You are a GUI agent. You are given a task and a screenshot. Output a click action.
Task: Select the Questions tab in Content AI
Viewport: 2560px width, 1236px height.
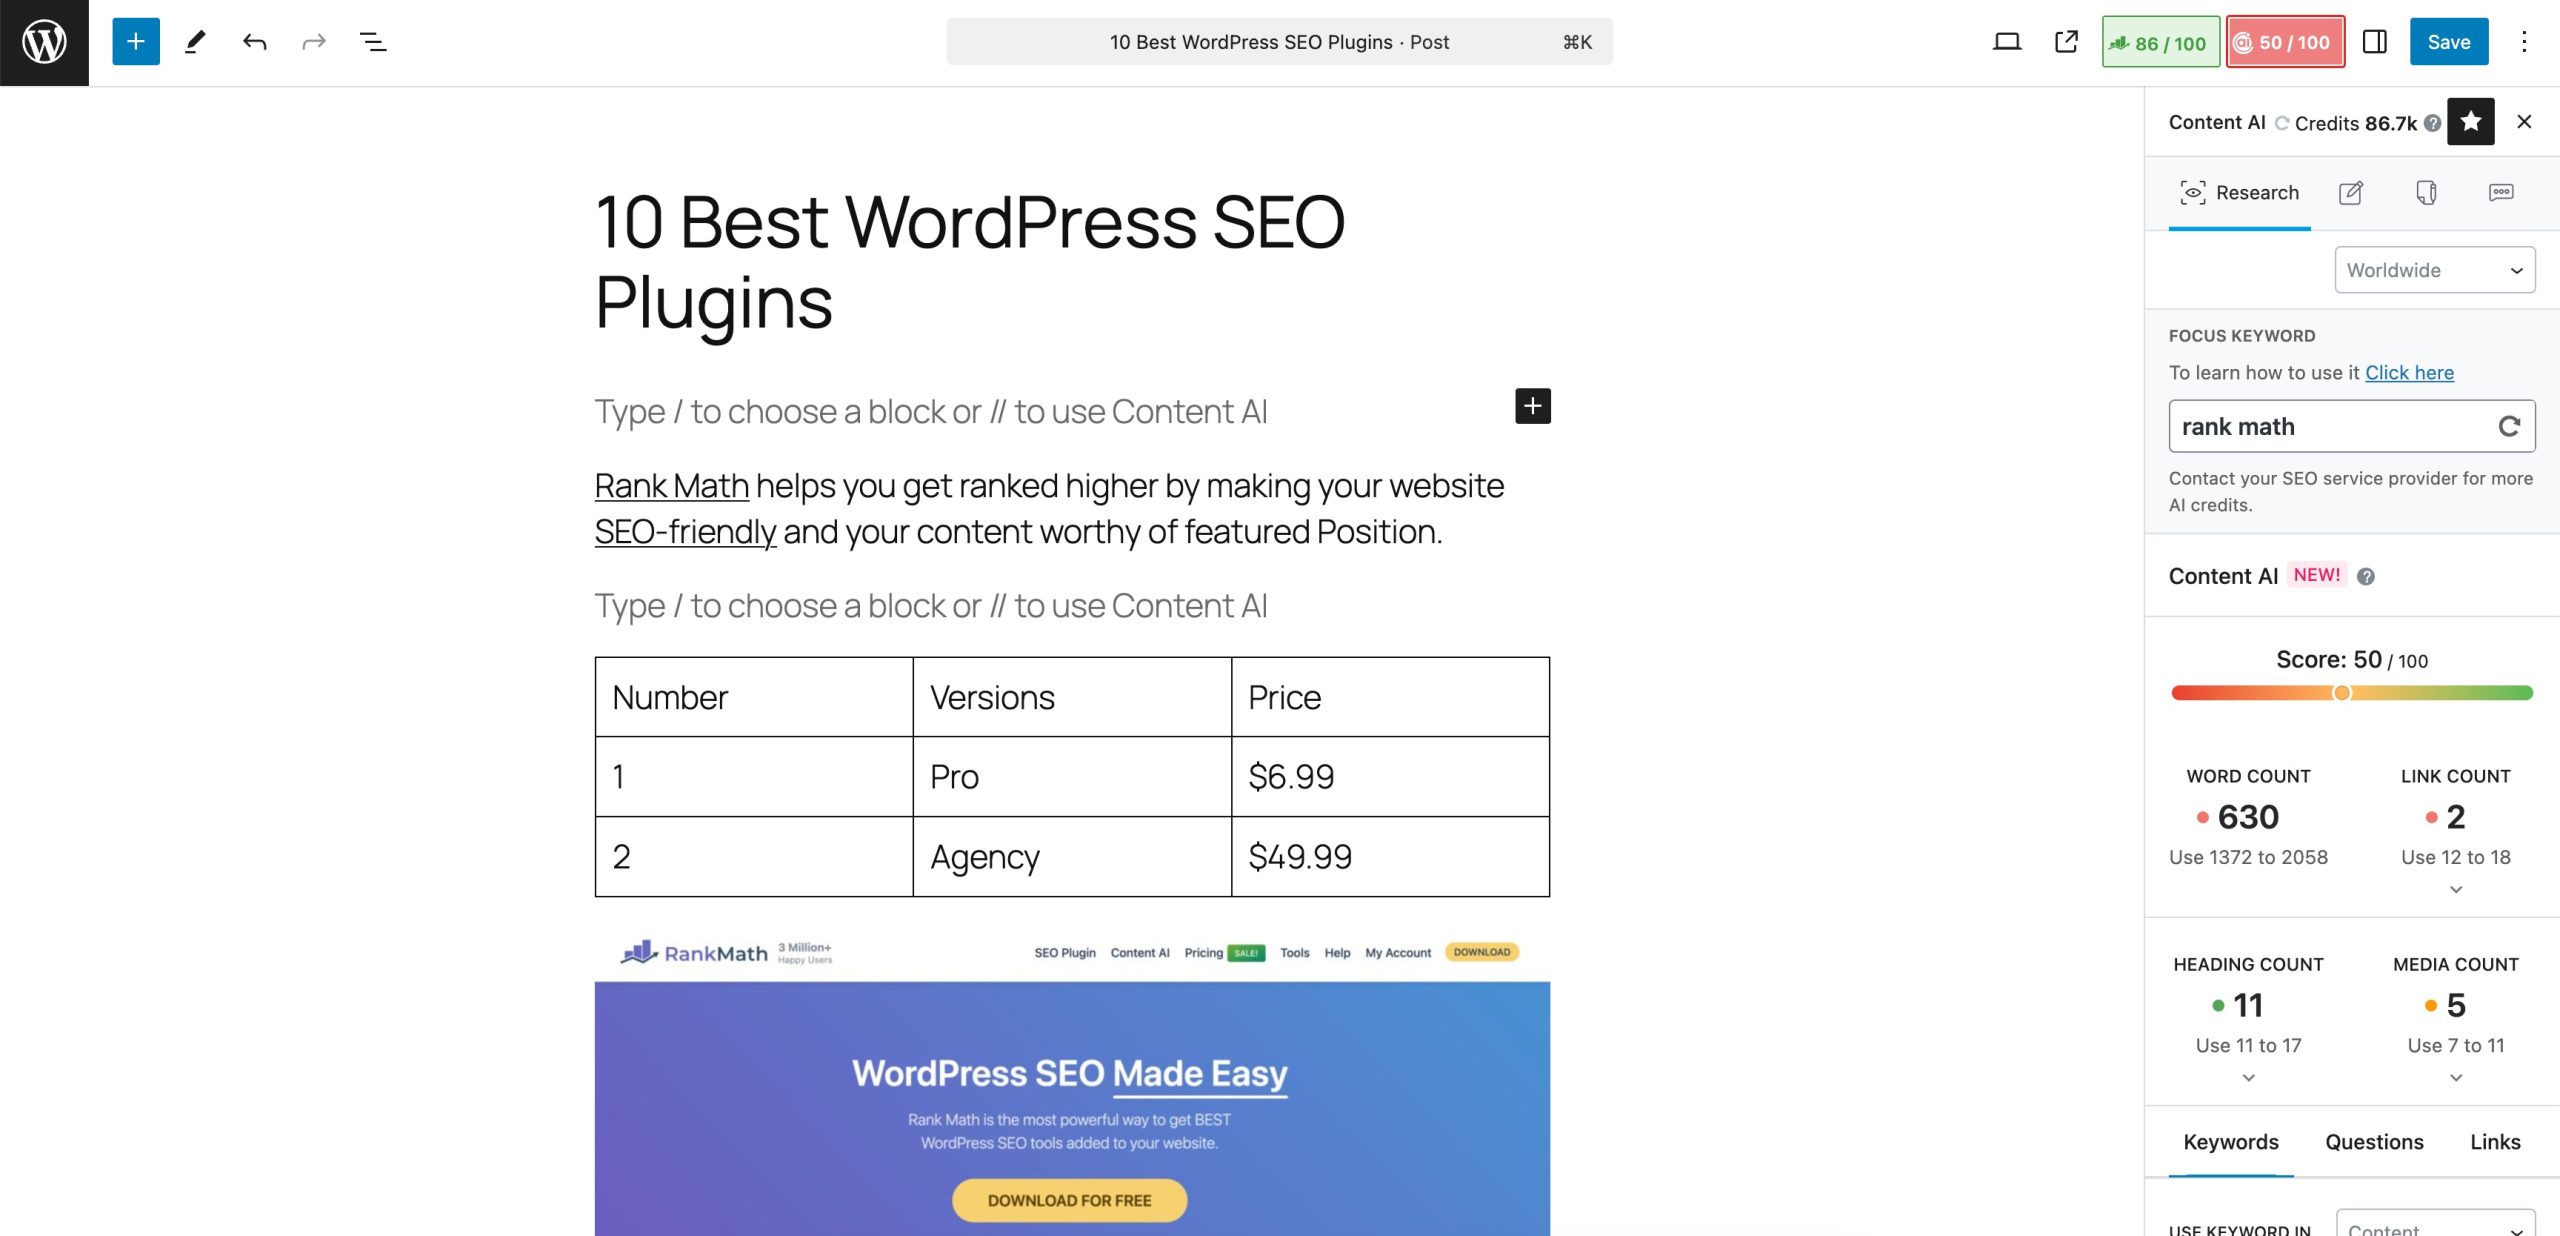click(x=2376, y=1141)
